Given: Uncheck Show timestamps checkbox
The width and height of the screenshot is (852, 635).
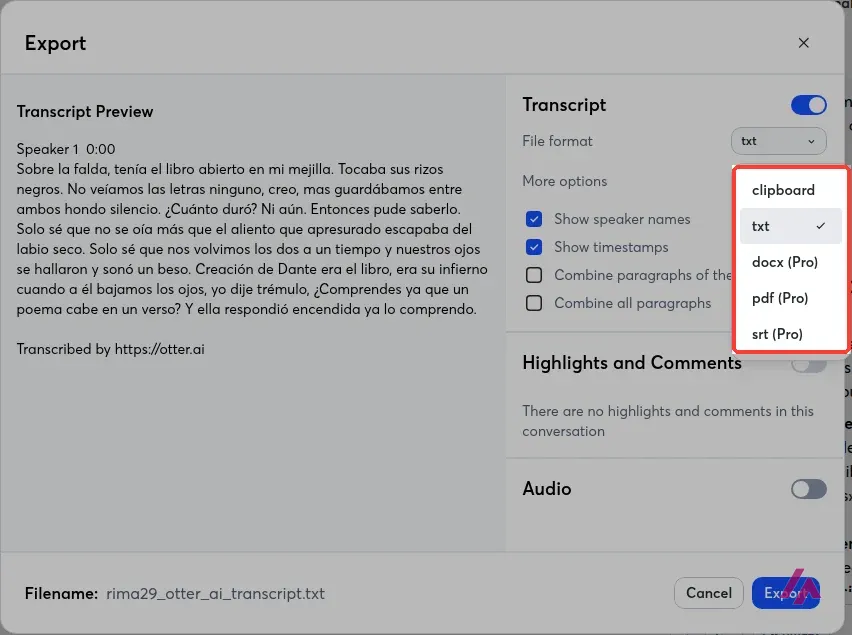Looking at the screenshot, I should [534, 247].
